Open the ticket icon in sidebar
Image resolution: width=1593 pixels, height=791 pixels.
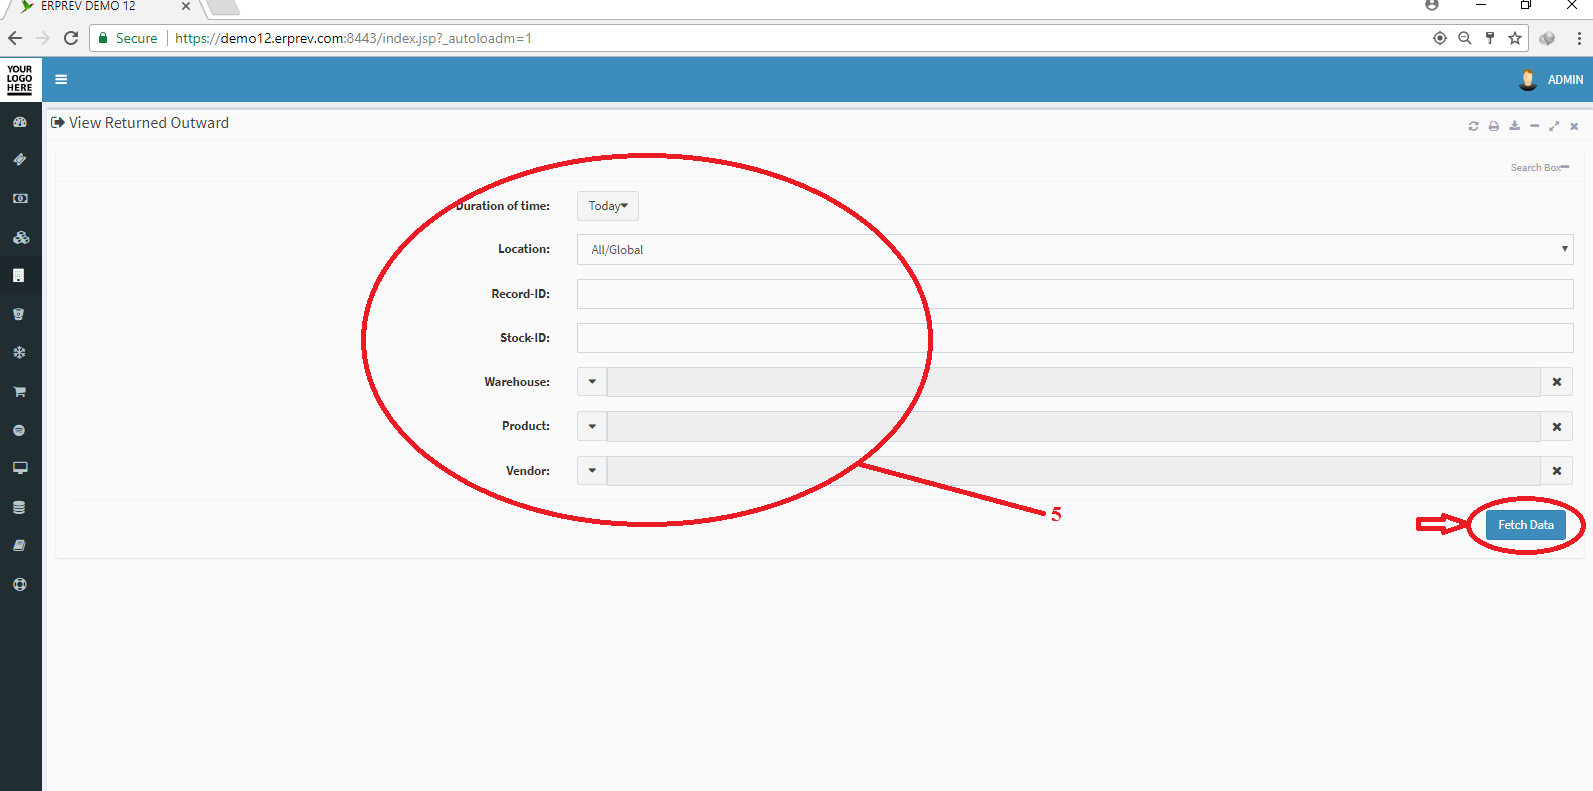[20, 160]
